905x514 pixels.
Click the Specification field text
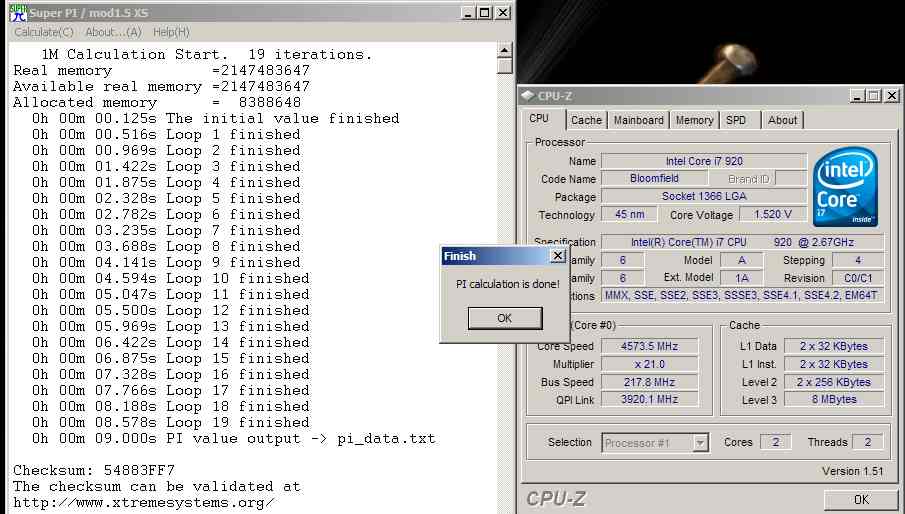[743, 242]
